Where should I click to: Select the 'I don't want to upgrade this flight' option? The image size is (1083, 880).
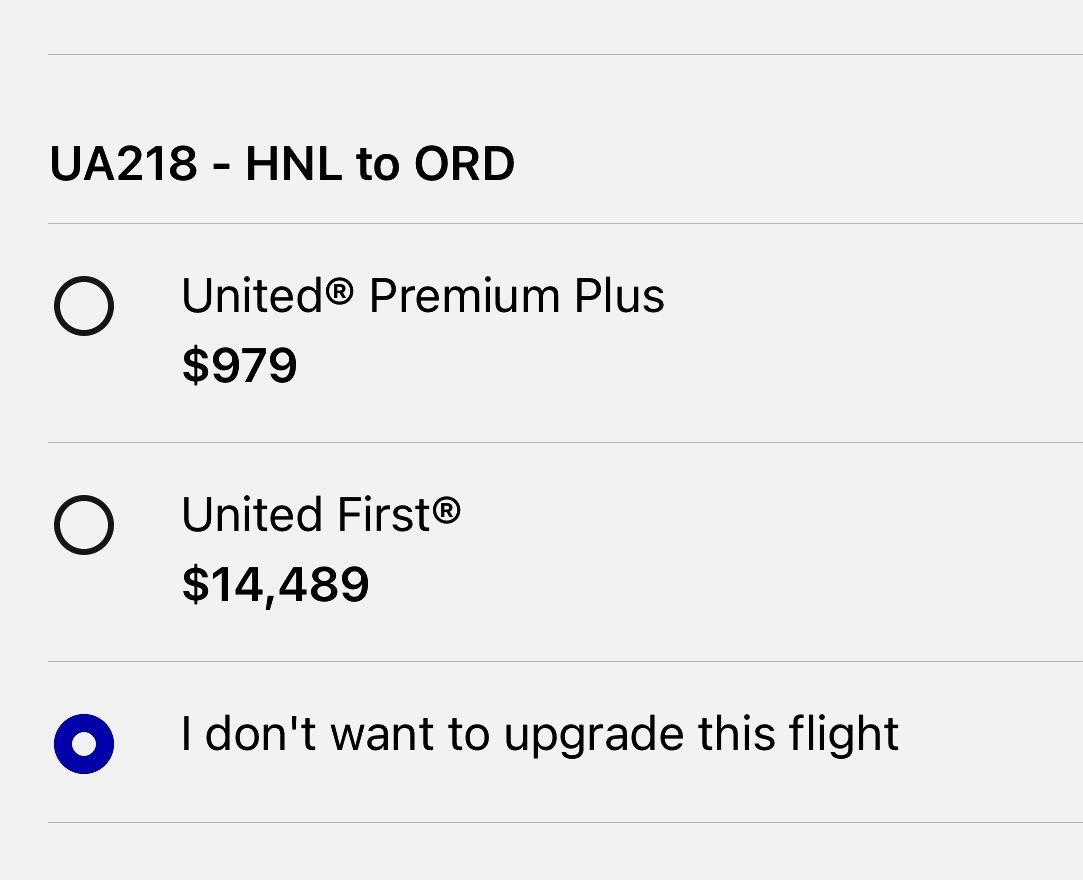click(x=84, y=743)
